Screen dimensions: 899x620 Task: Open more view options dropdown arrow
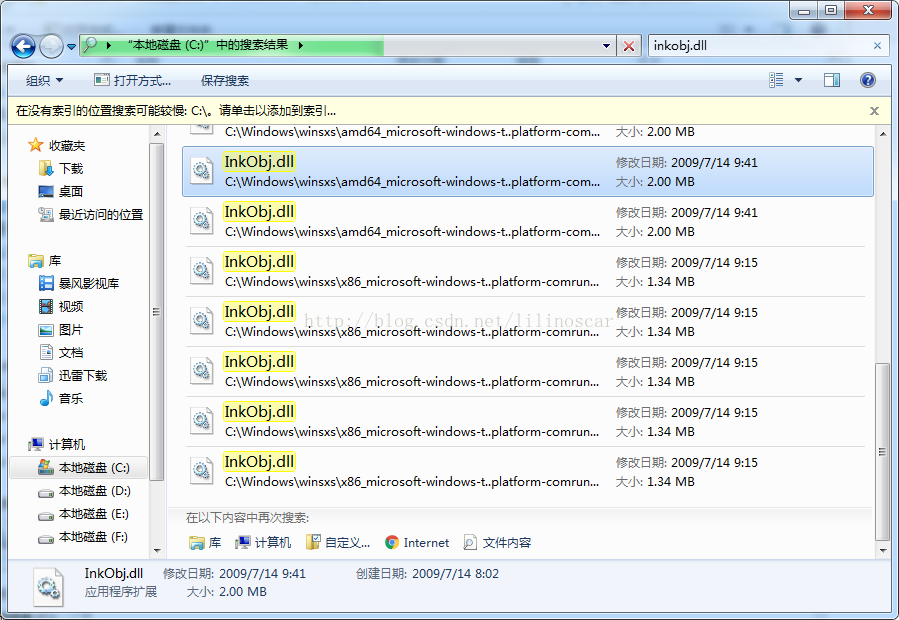coord(798,80)
